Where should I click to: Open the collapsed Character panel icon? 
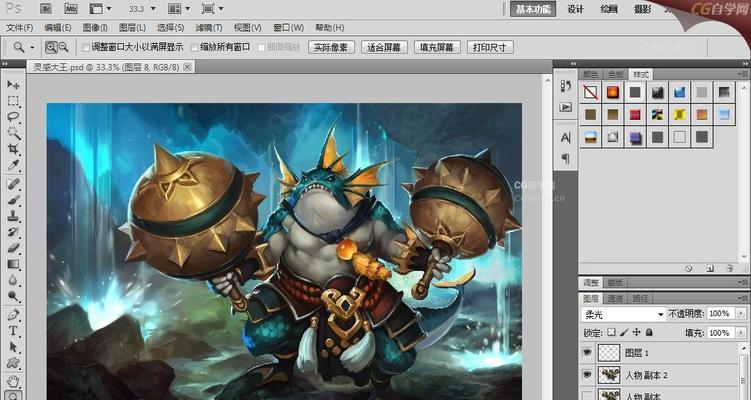[x=566, y=138]
